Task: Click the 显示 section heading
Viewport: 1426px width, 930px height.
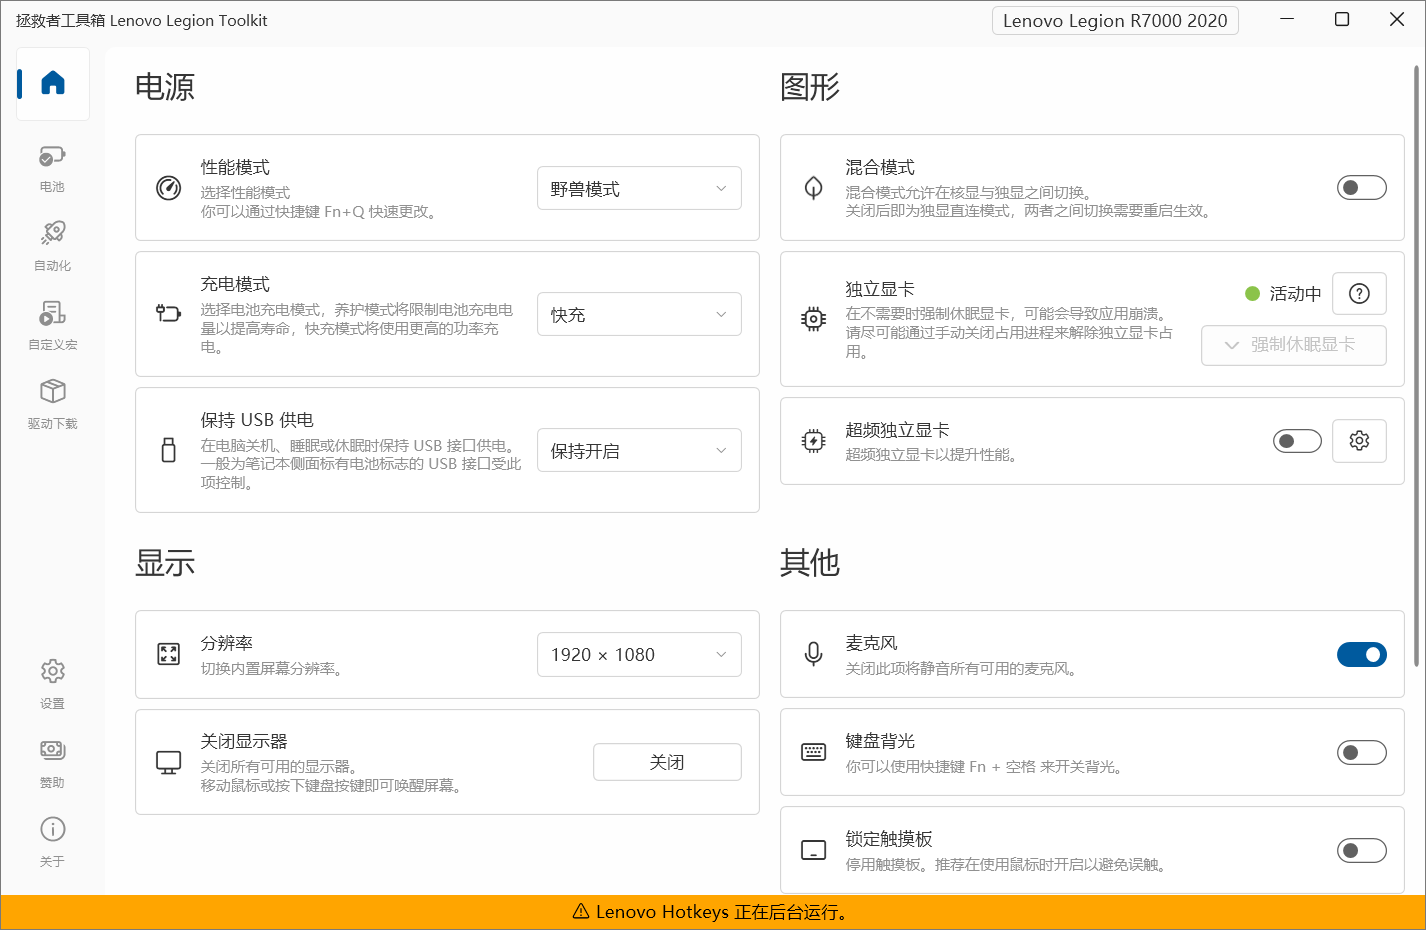Action: (165, 563)
